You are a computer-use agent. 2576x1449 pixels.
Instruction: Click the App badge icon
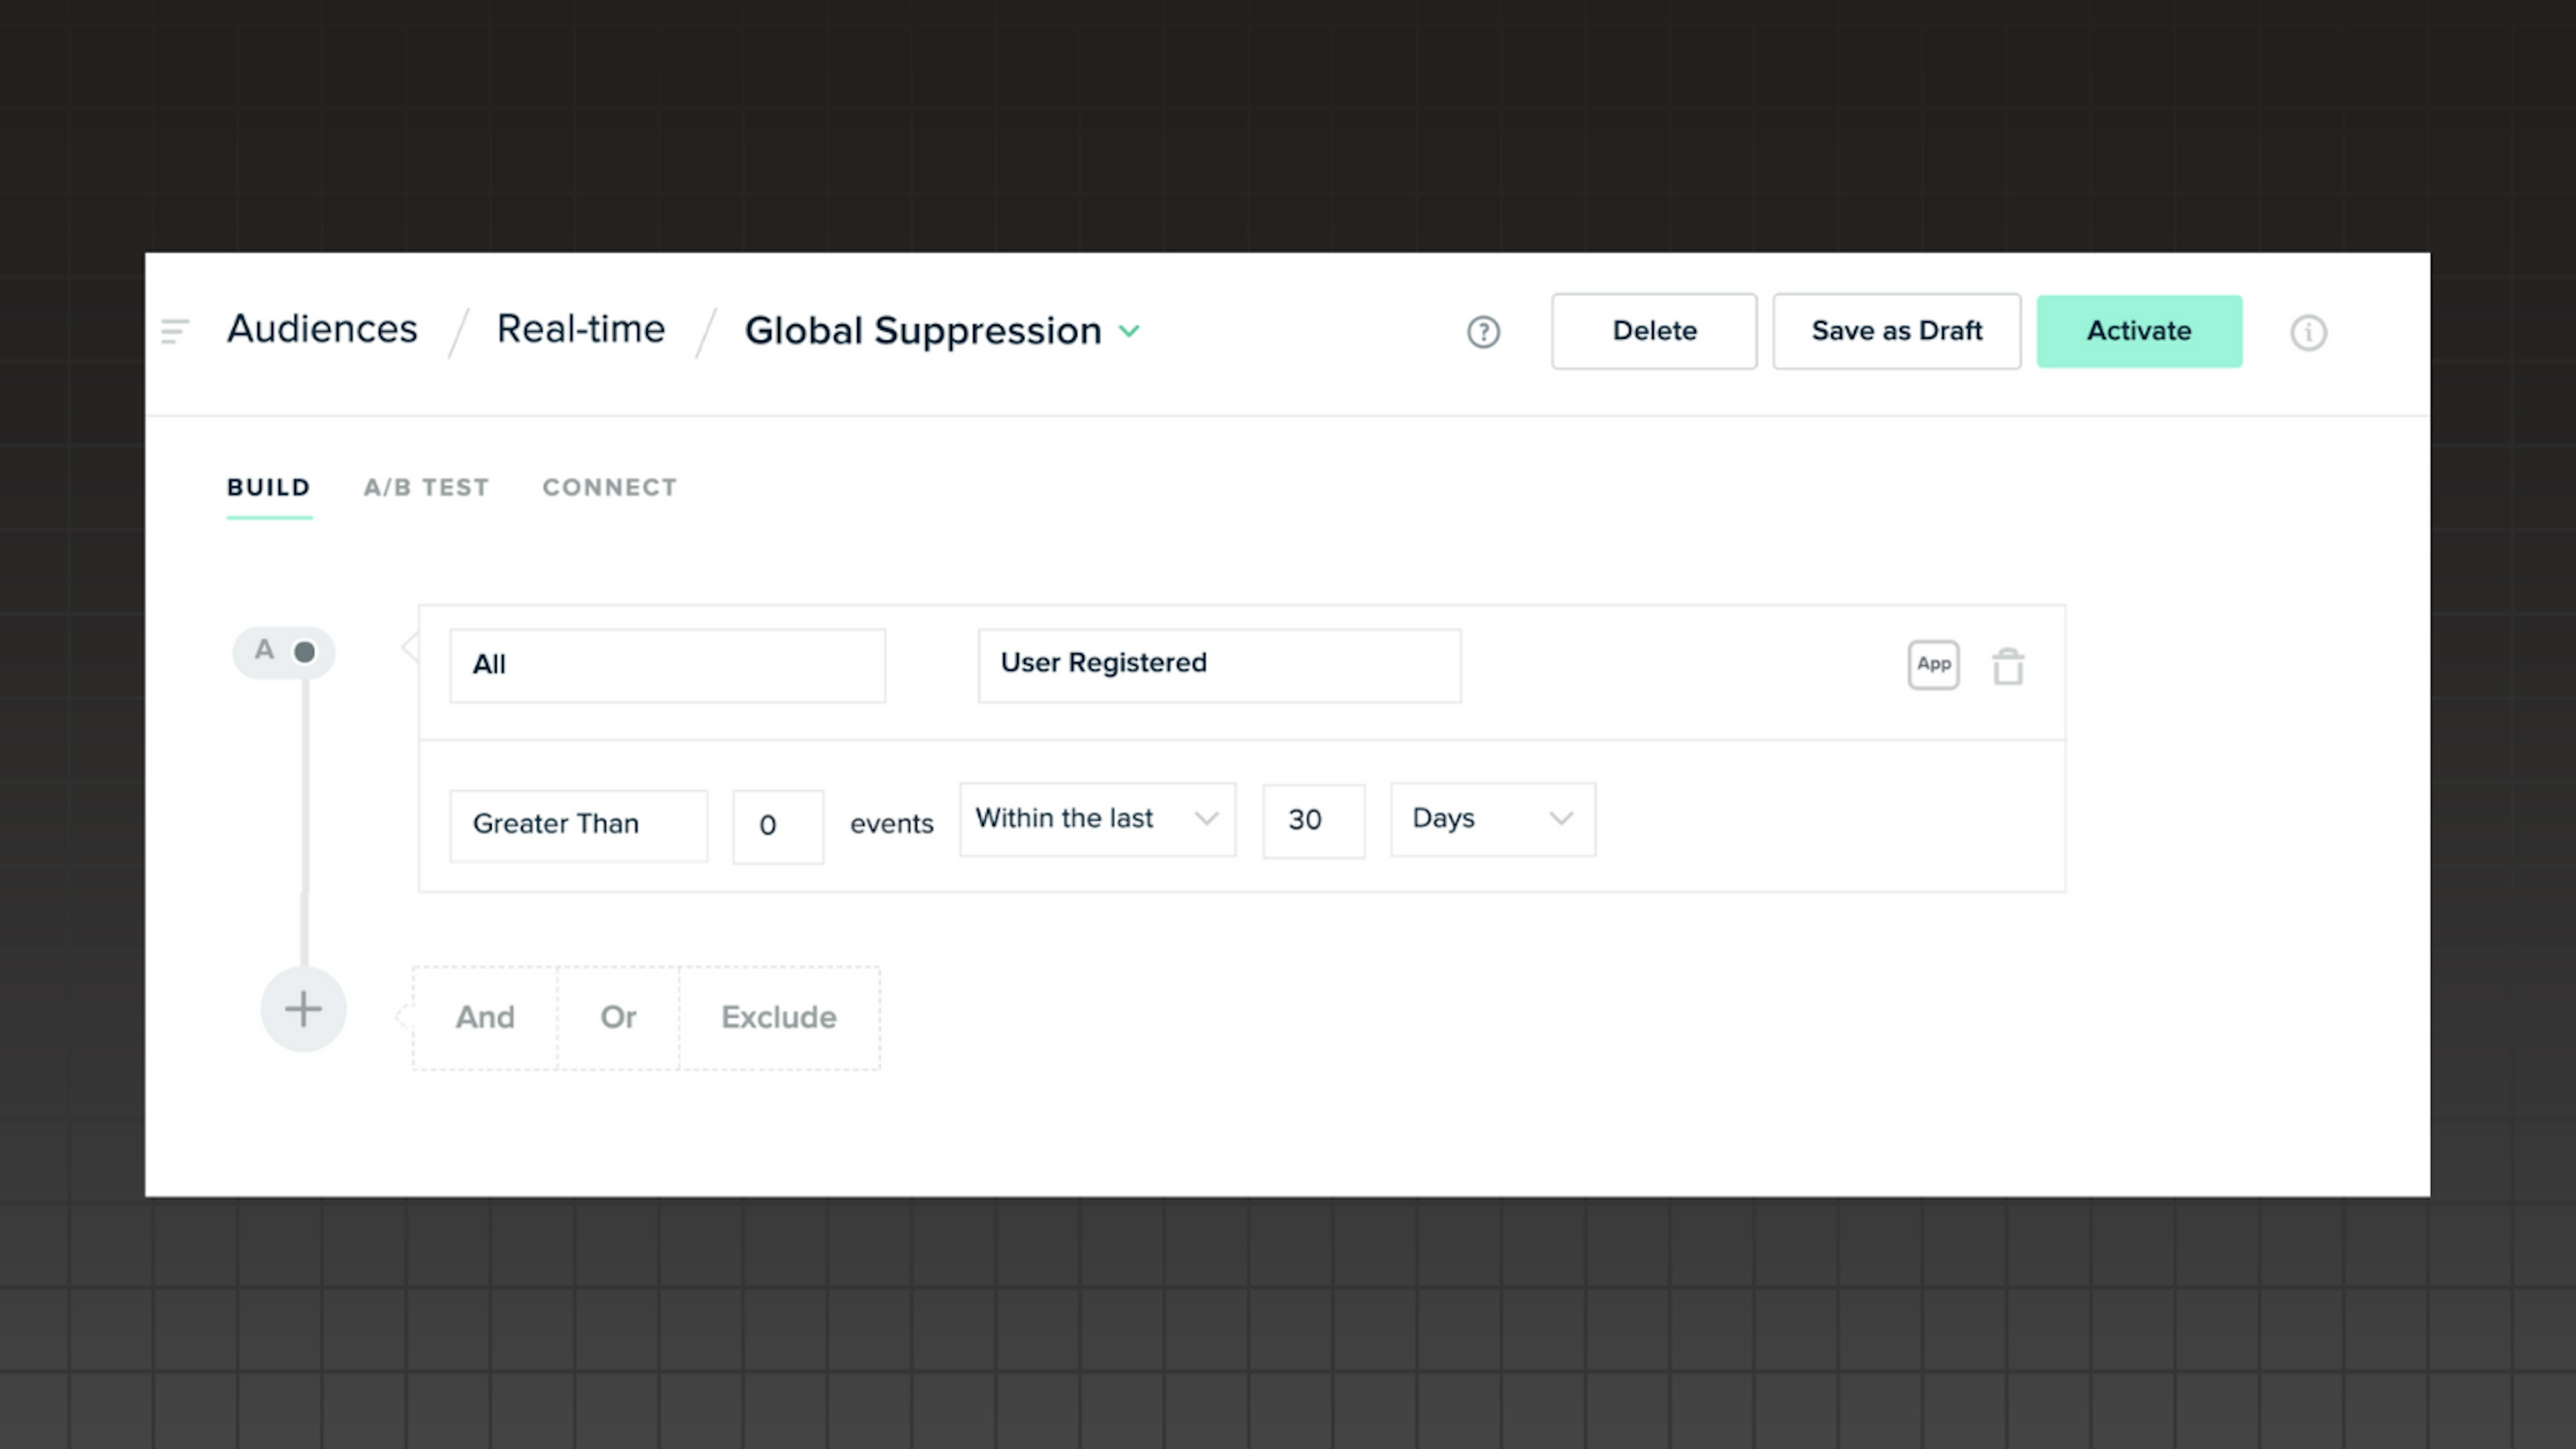(1933, 665)
